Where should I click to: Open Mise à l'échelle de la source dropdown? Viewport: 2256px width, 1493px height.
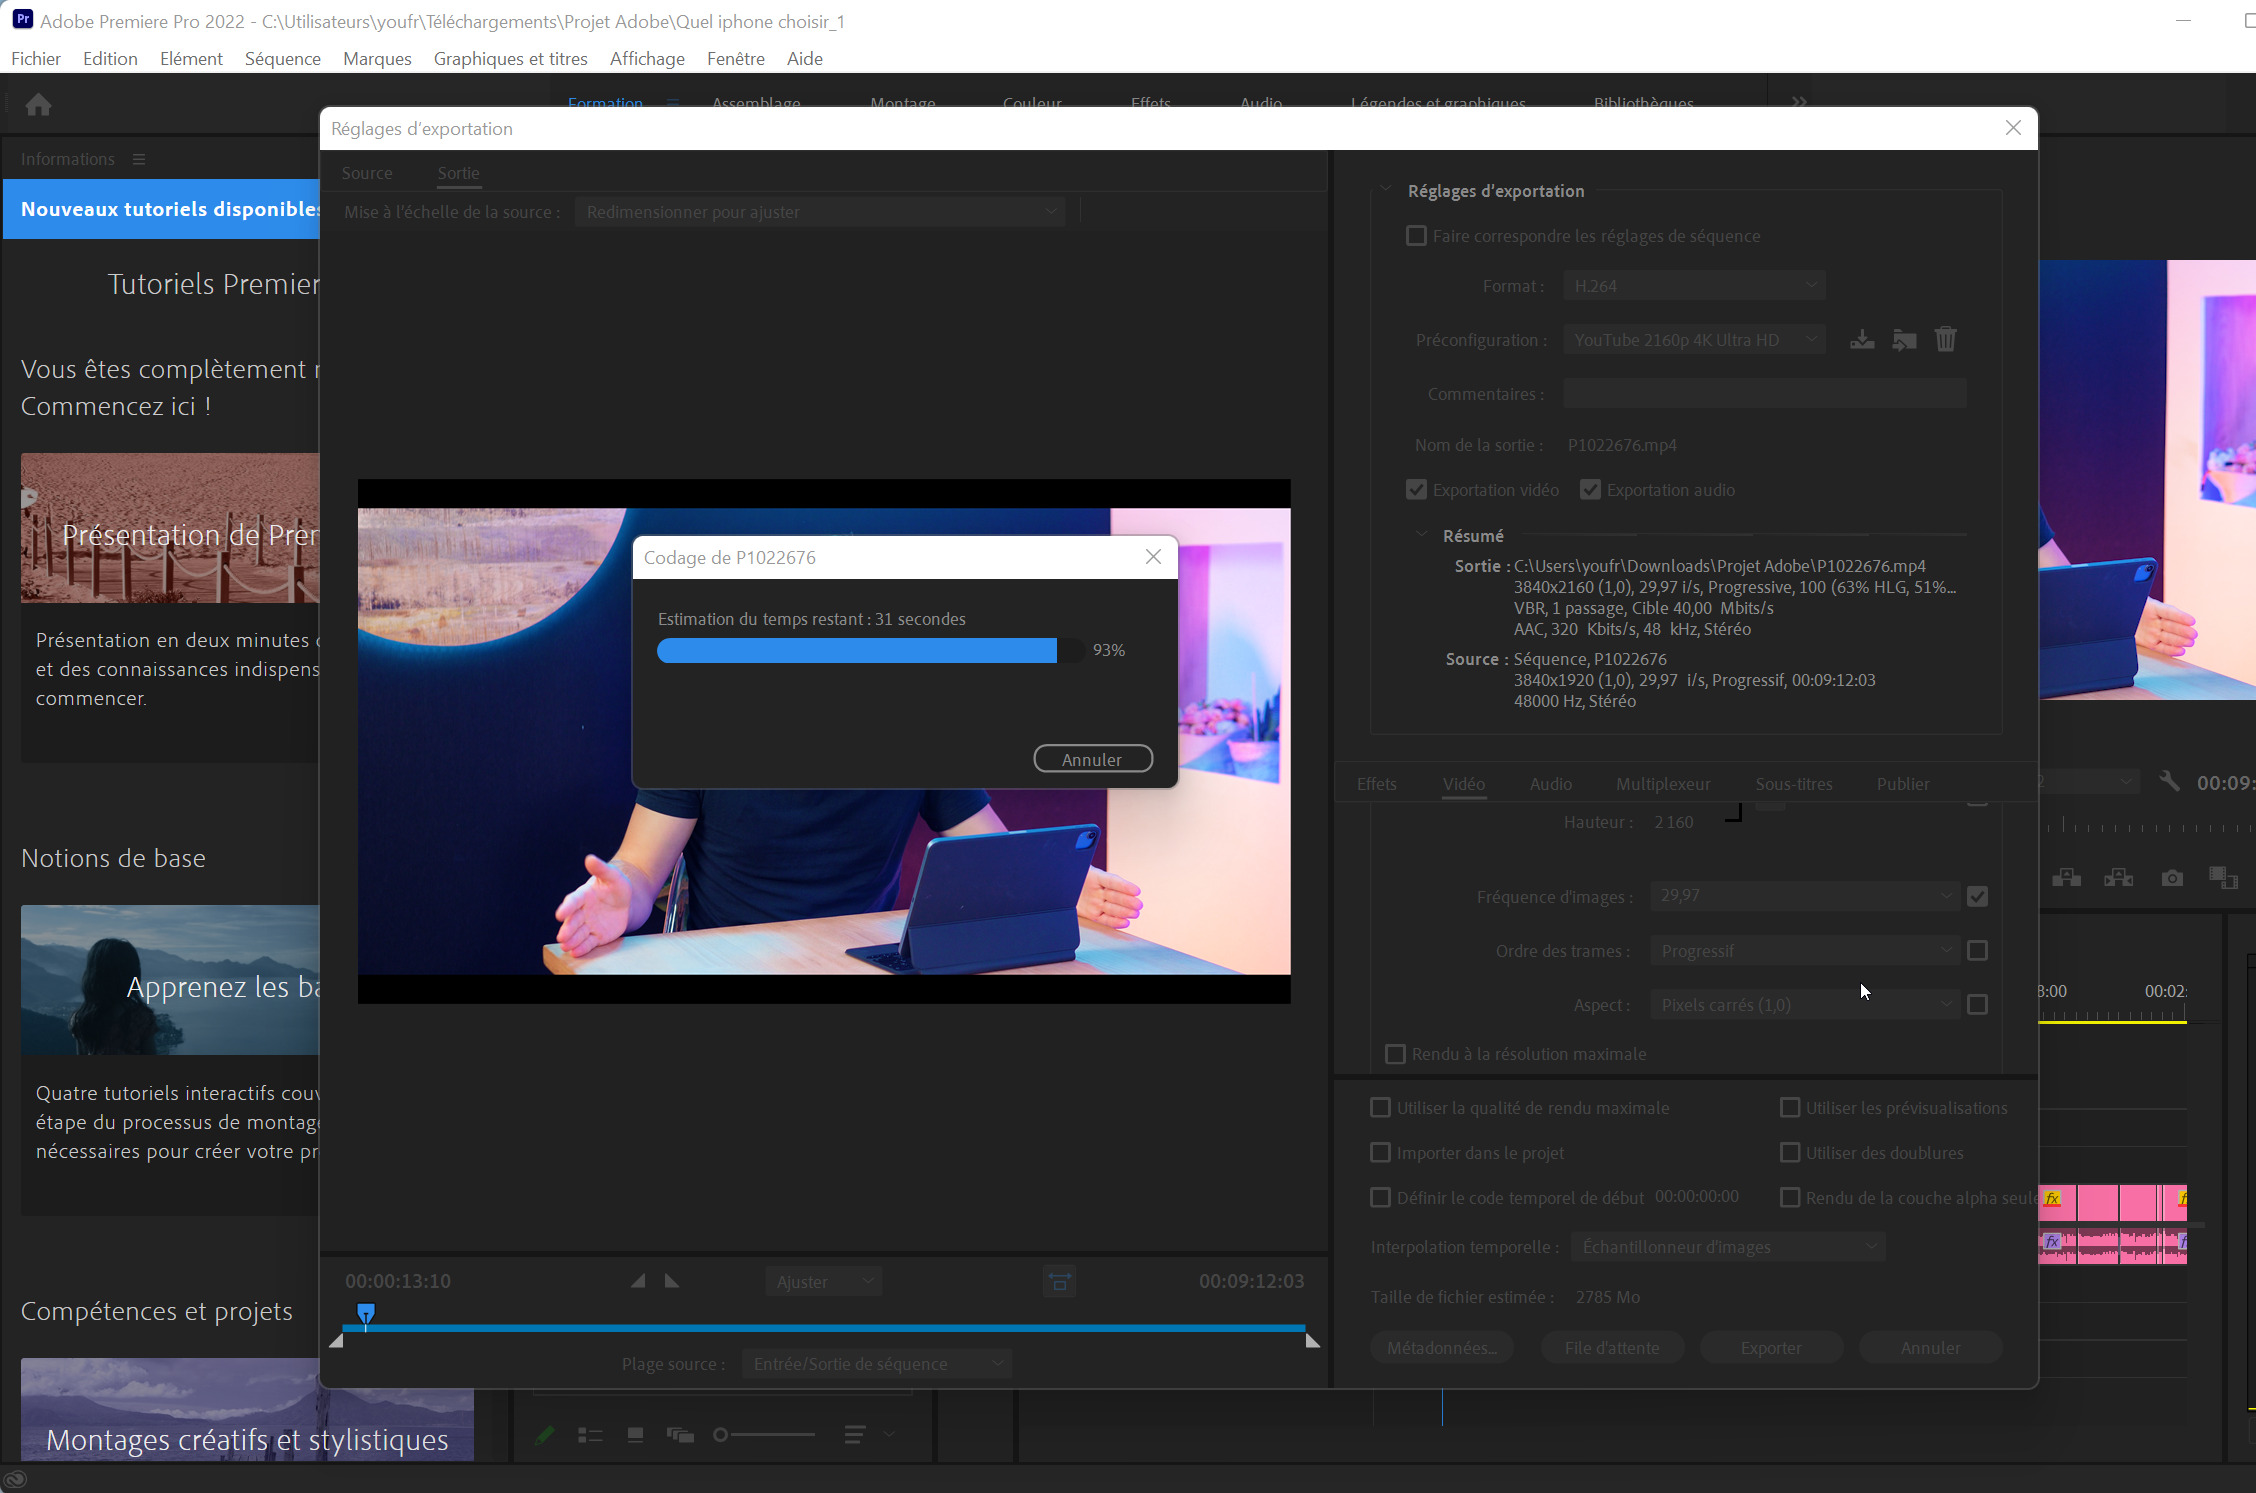coord(820,212)
